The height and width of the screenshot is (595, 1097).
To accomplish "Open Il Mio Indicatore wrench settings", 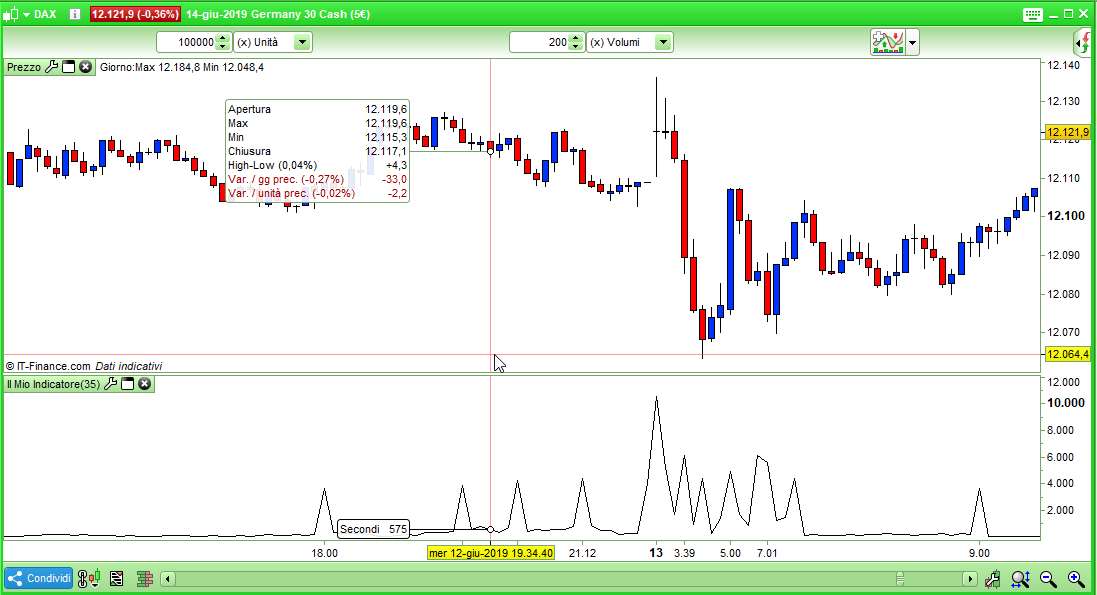I will pos(110,384).
